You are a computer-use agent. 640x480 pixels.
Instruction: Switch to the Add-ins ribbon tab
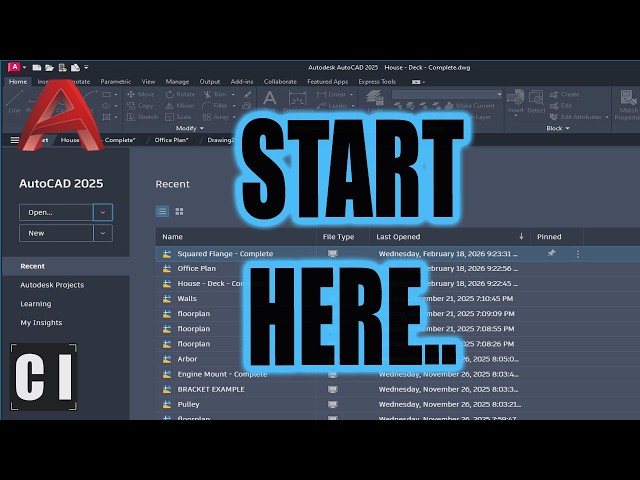(242, 82)
